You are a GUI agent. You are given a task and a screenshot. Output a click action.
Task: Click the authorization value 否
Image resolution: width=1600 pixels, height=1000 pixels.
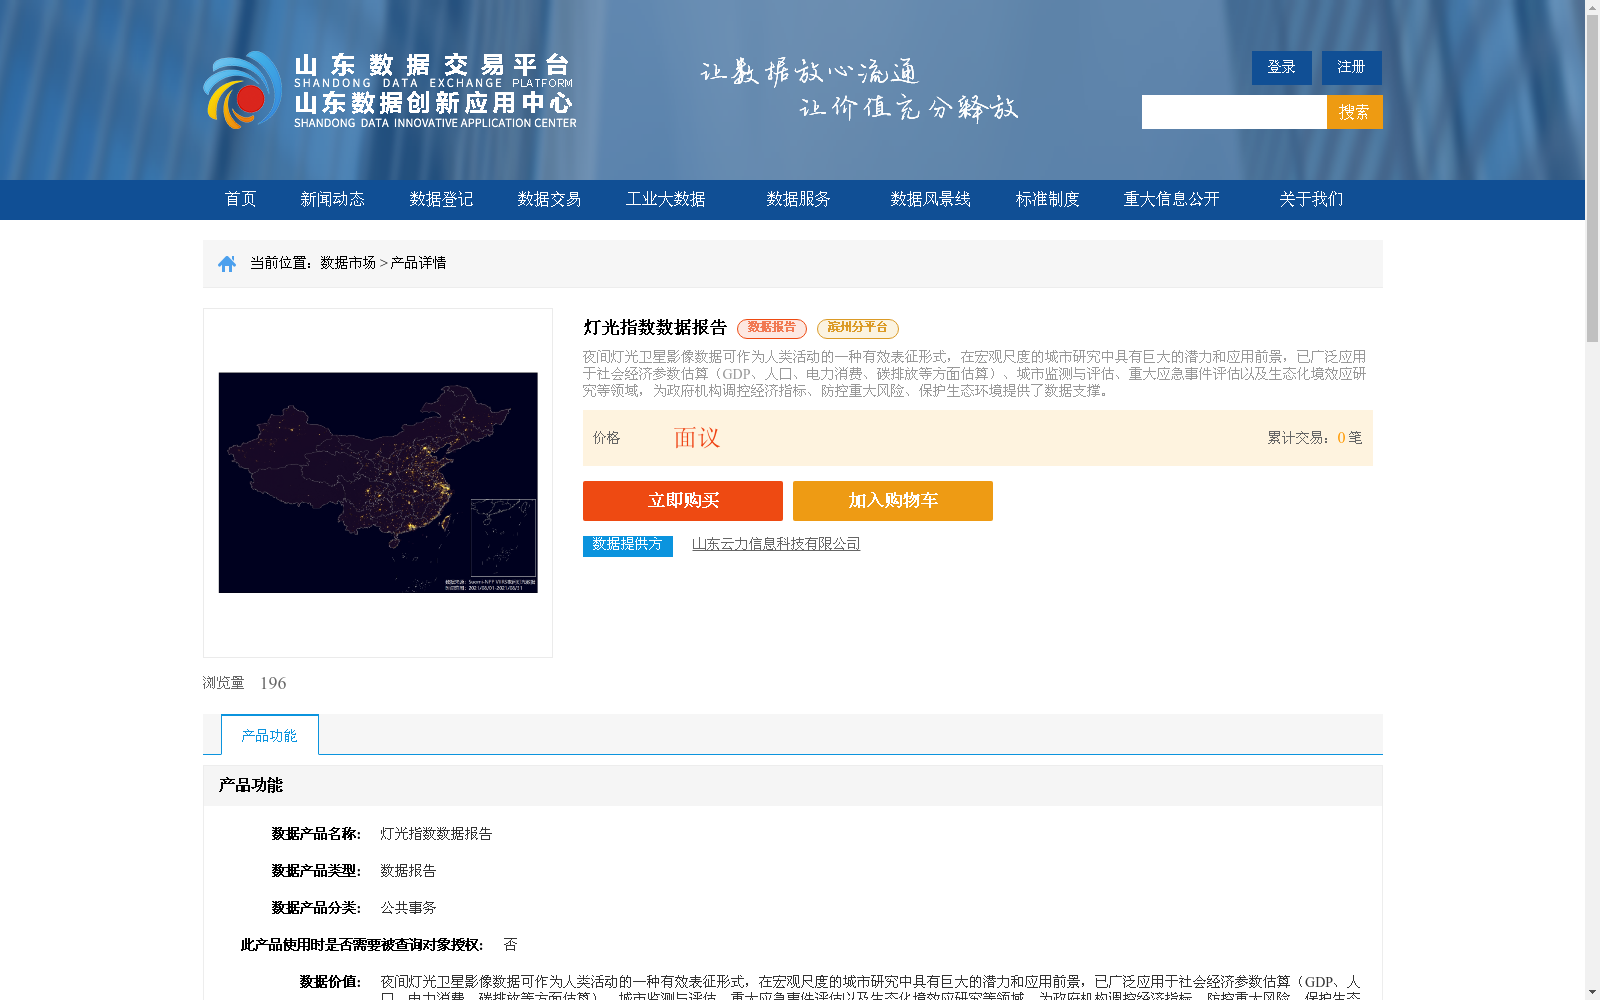(510, 945)
